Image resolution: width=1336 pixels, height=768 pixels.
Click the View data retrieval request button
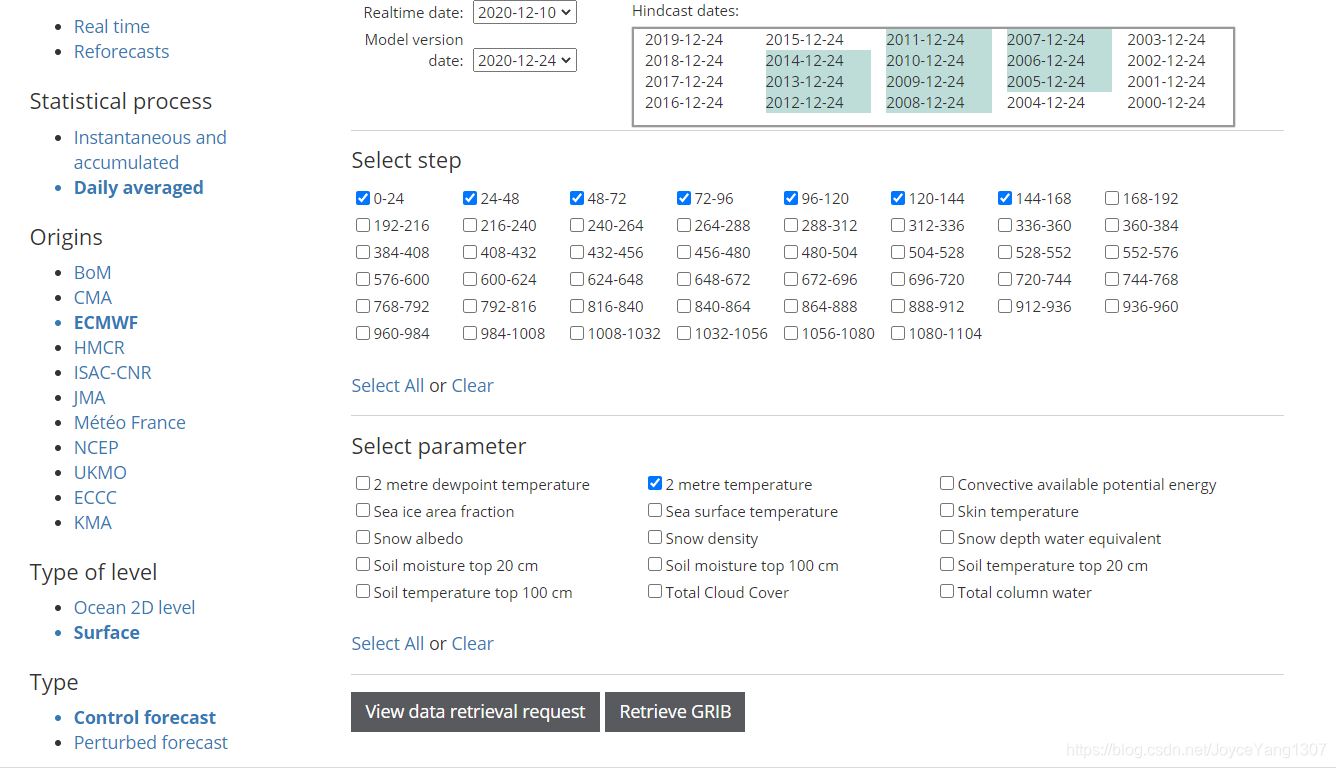pyautogui.click(x=475, y=711)
